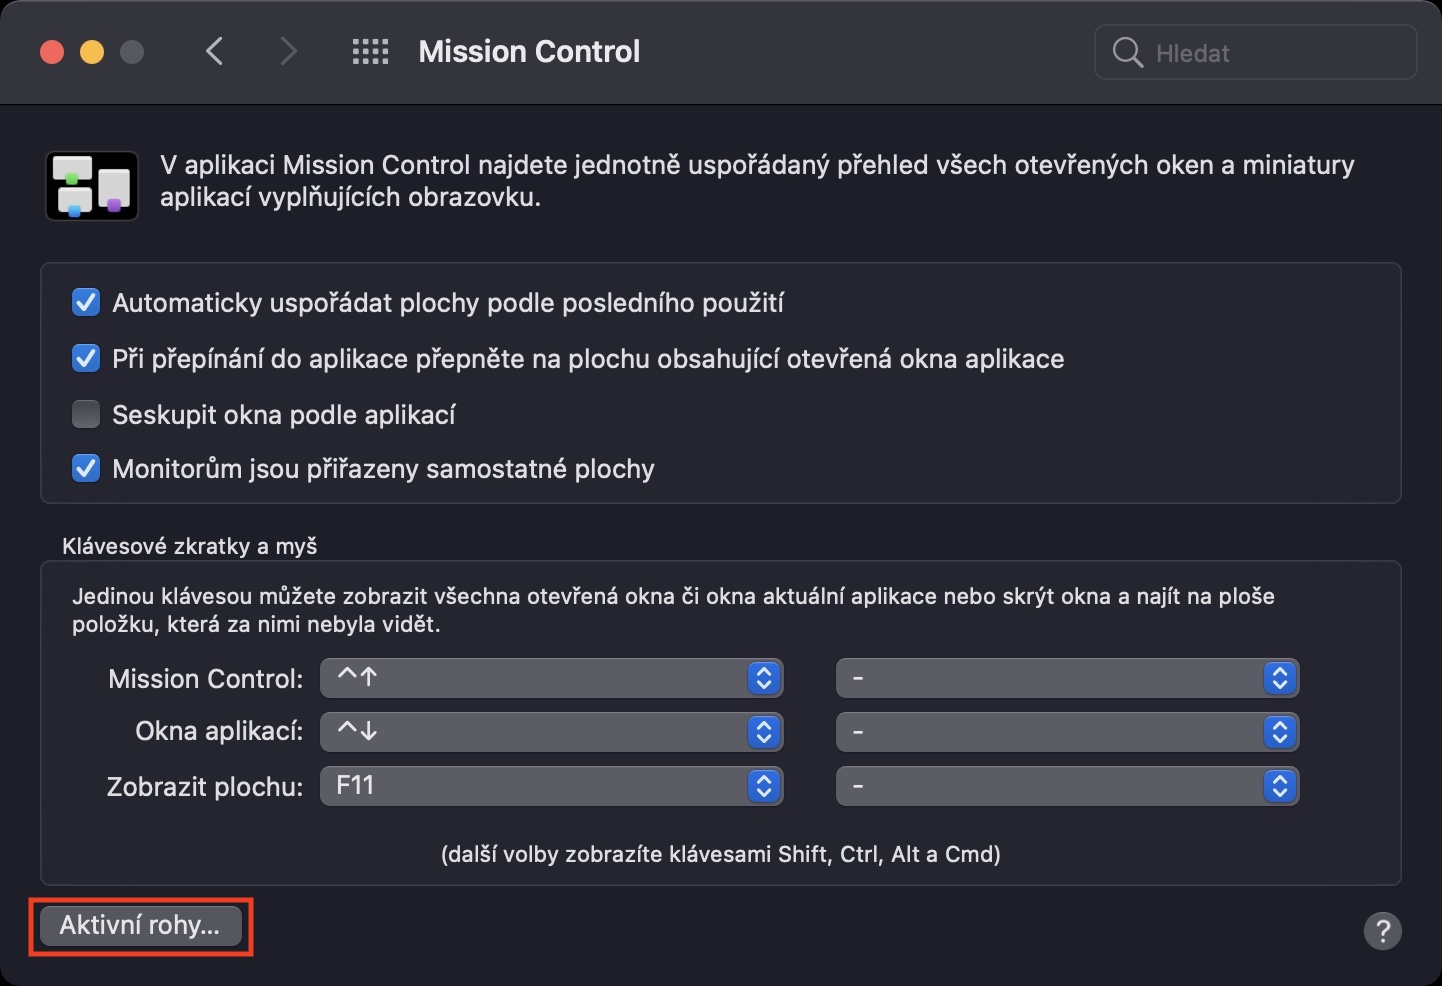Toggle Při přepínání do aplikace checkbox
Image resolution: width=1442 pixels, height=986 pixels.
(86, 359)
